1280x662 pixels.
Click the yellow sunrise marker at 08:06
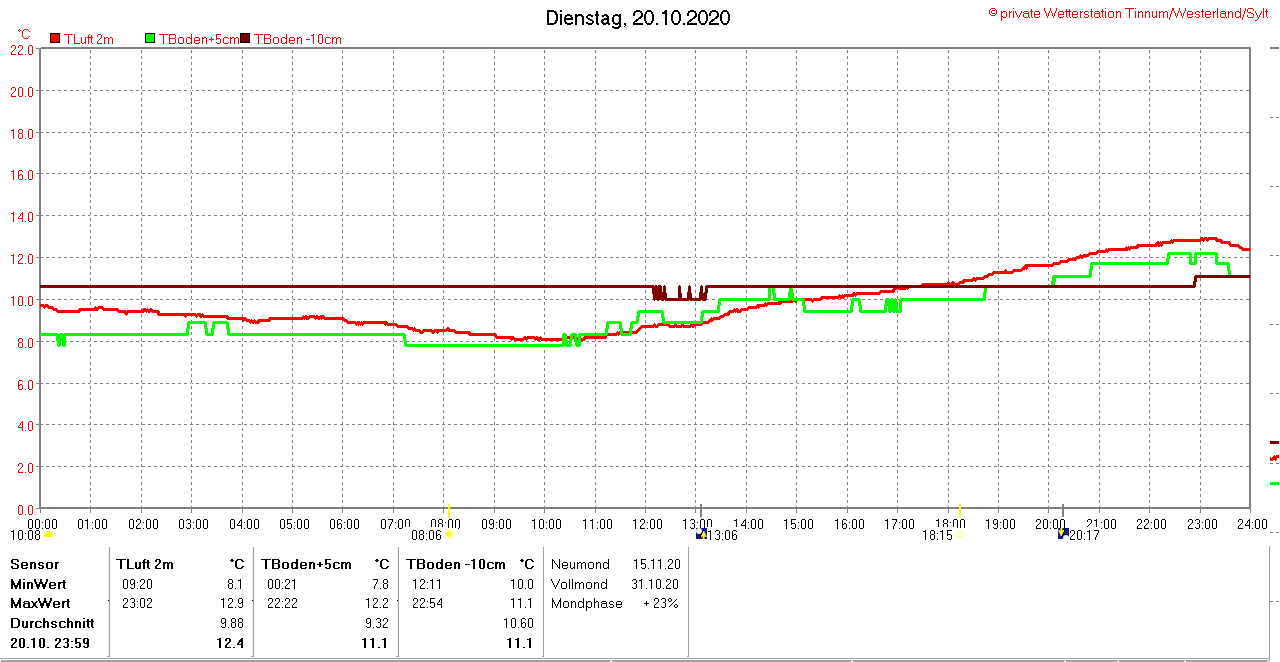point(448,534)
